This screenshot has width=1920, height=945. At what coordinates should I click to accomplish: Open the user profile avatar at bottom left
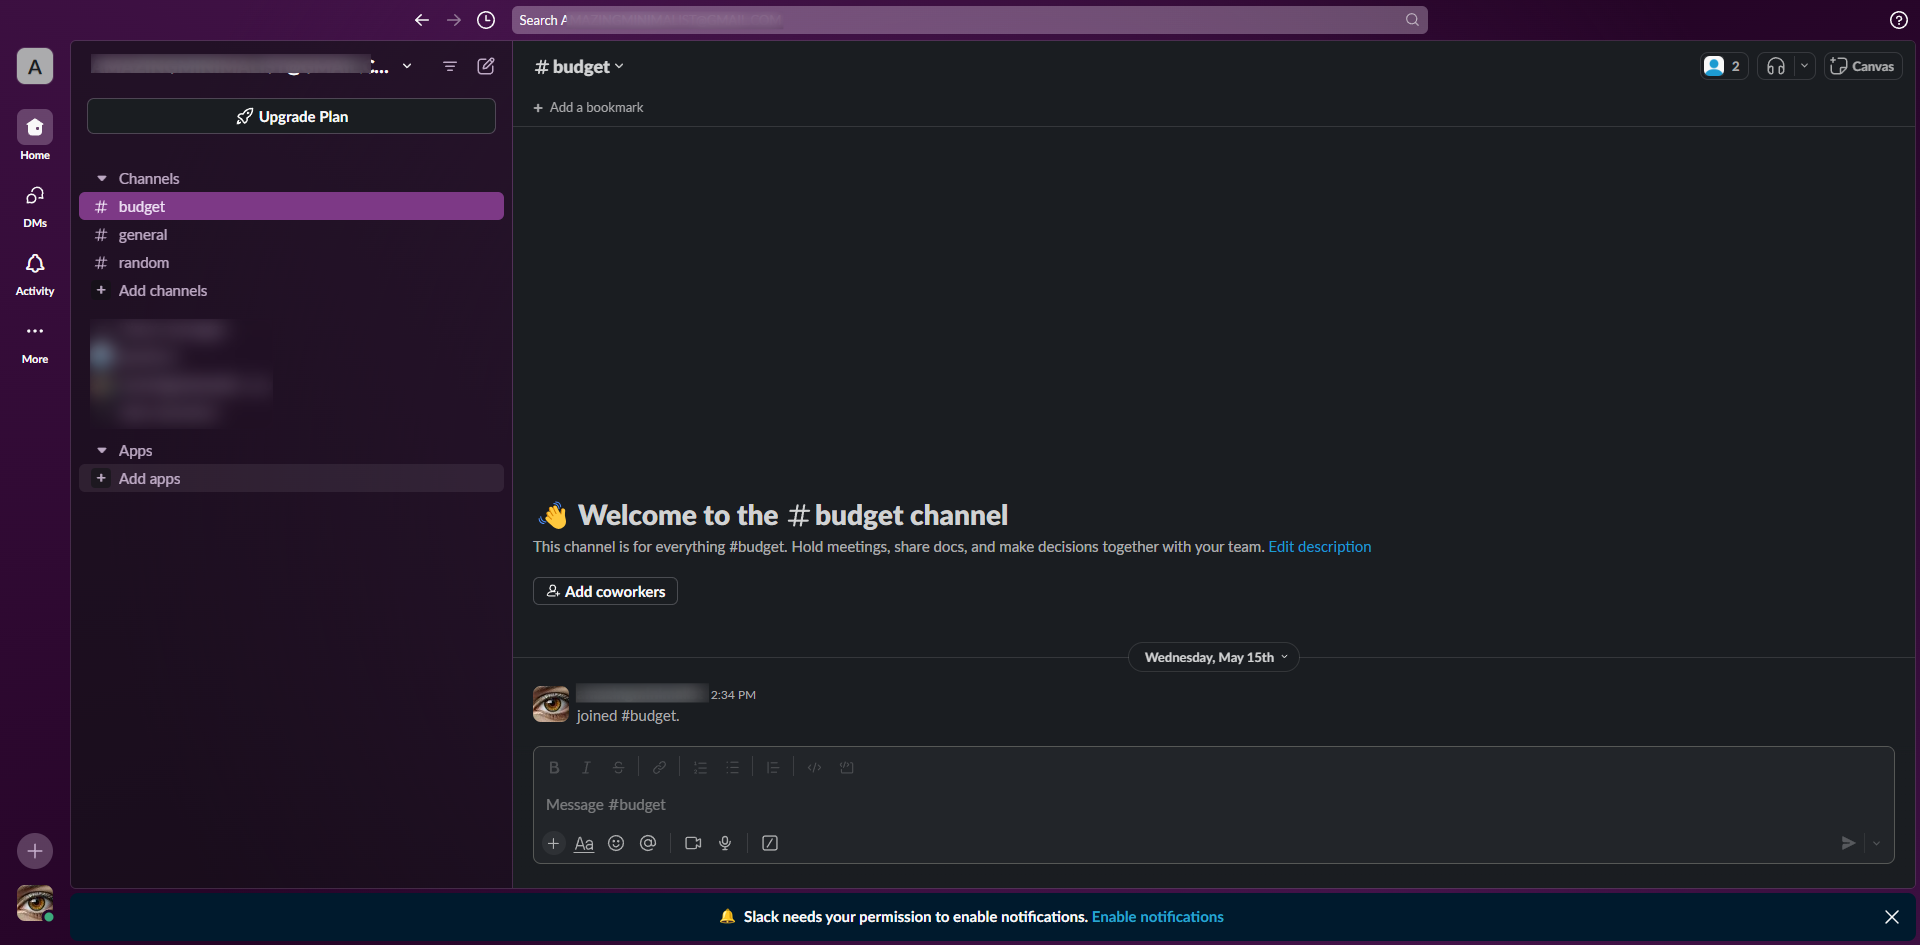click(x=35, y=903)
